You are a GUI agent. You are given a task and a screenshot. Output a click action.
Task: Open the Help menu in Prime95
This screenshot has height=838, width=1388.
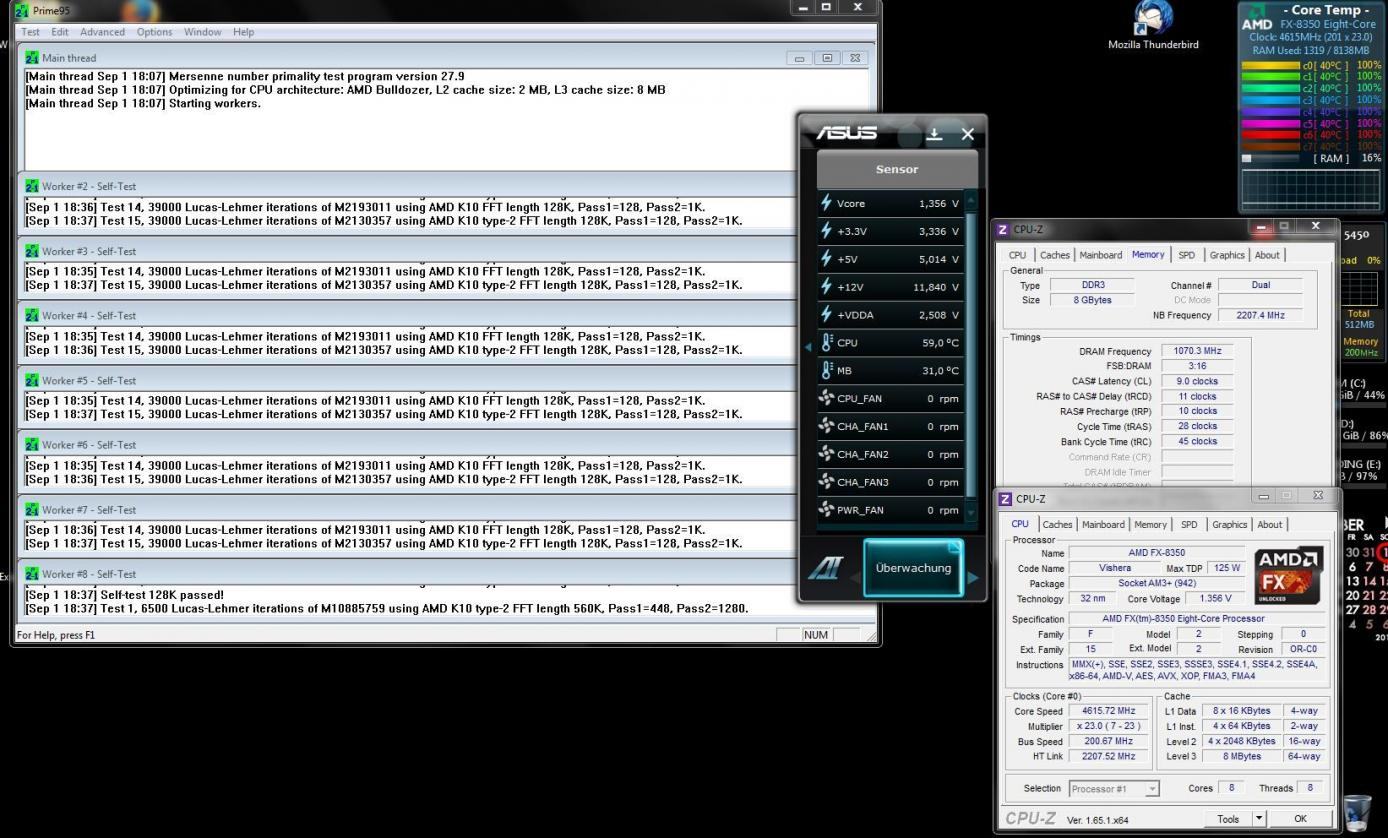(244, 32)
